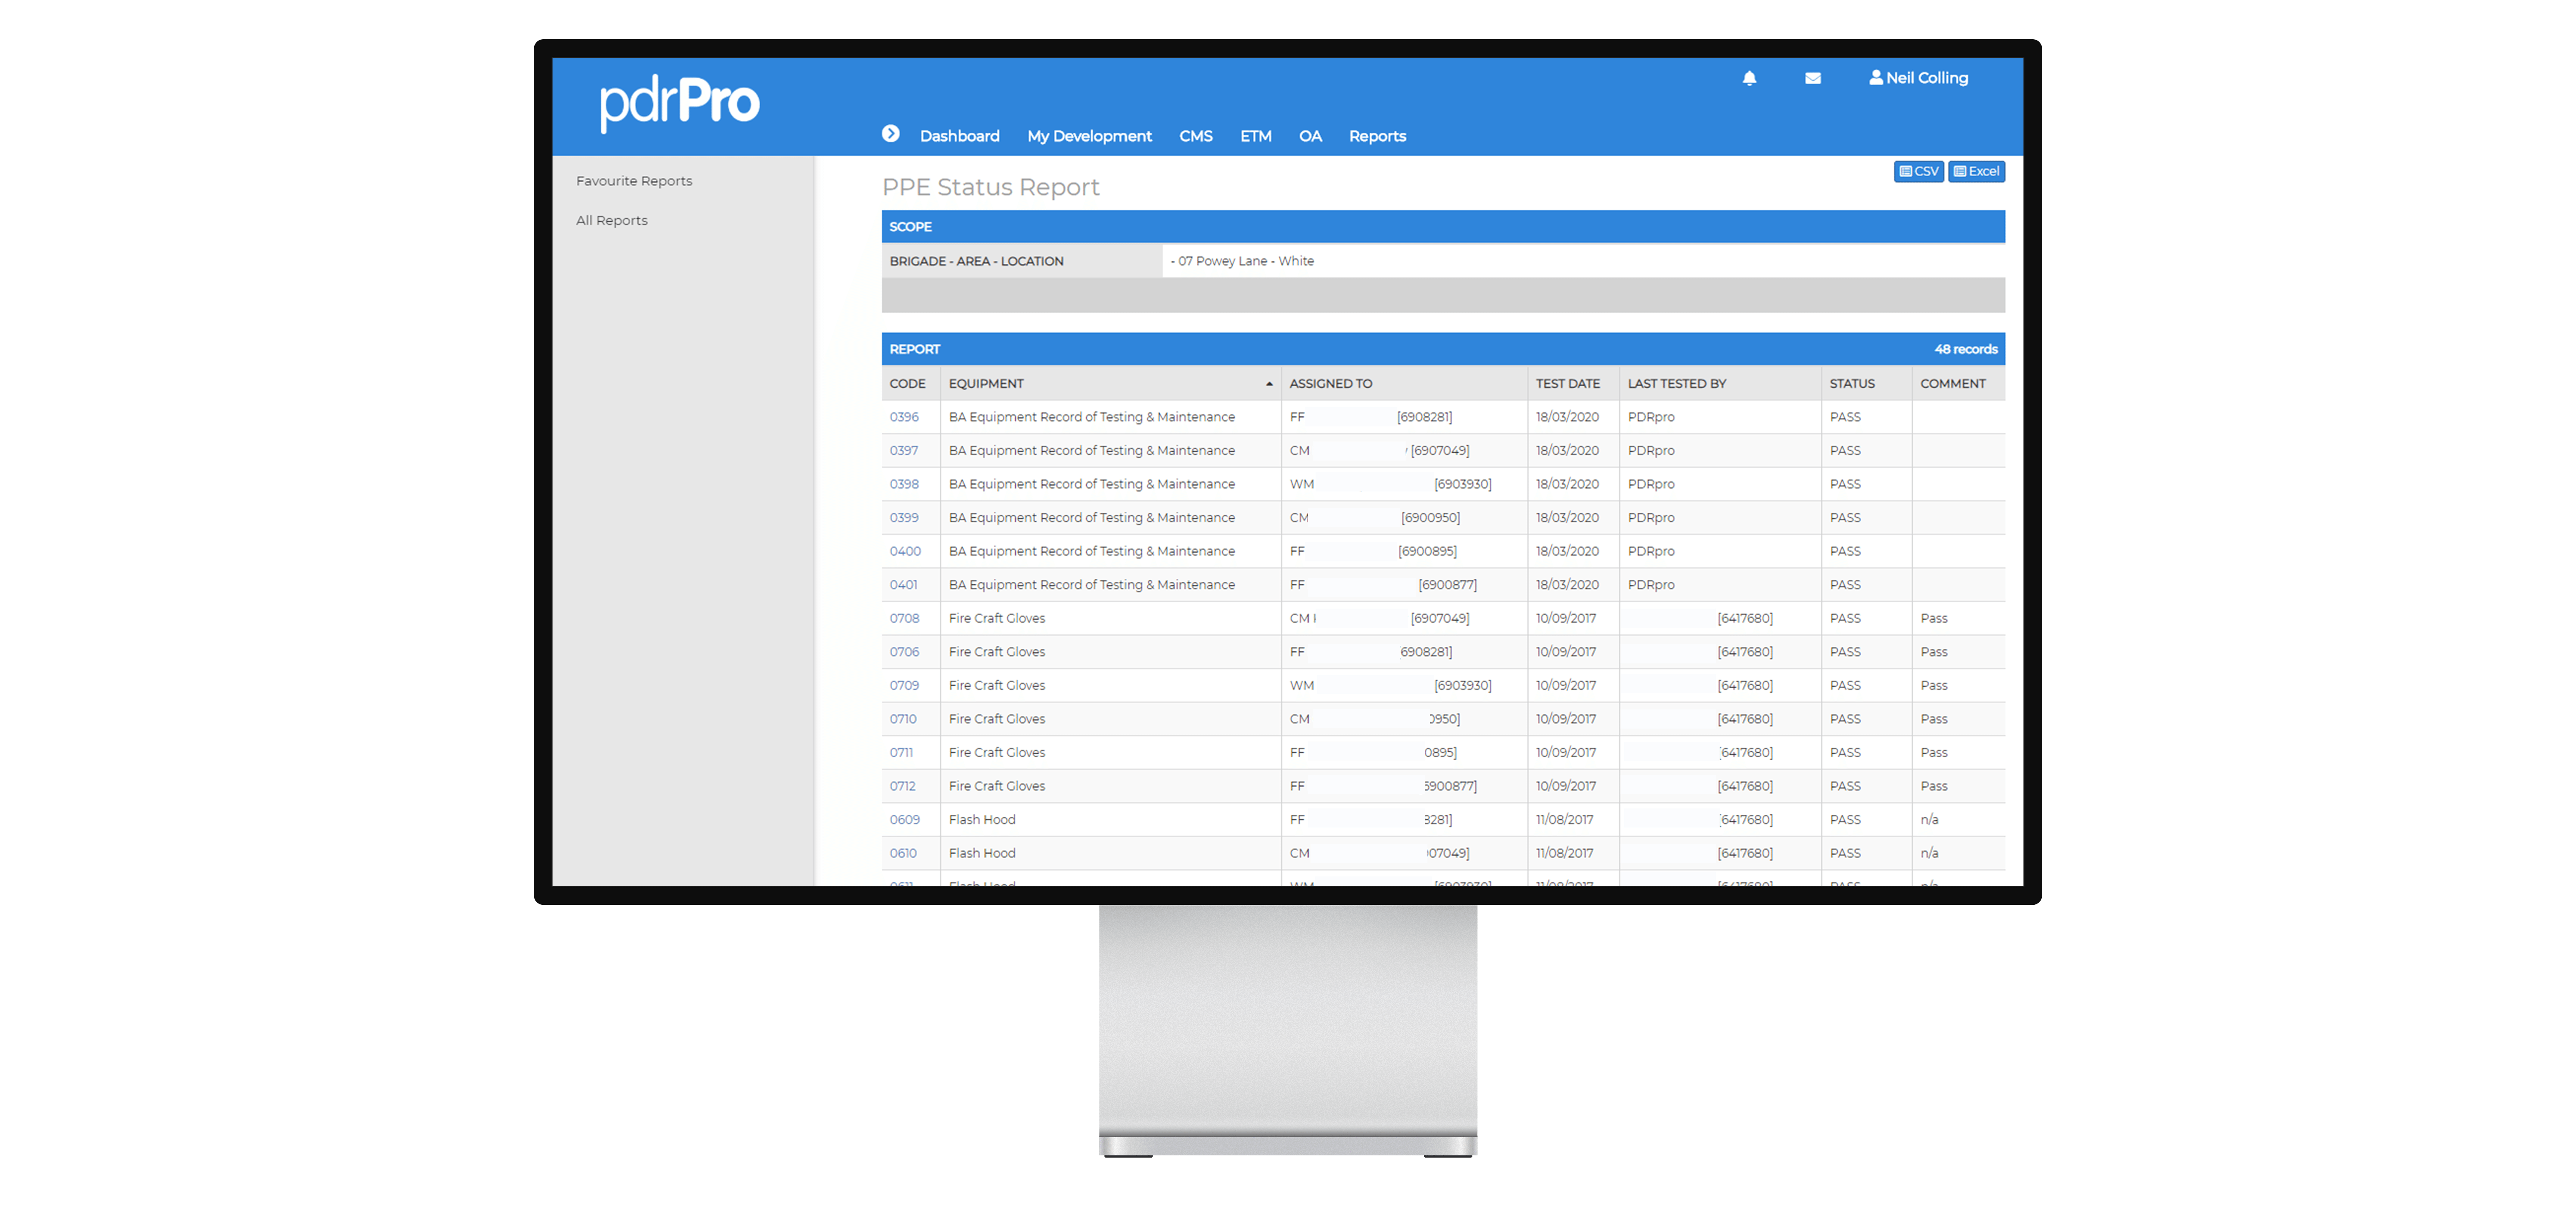Open the notifications bell icon

pyautogui.click(x=1749, y=78)
